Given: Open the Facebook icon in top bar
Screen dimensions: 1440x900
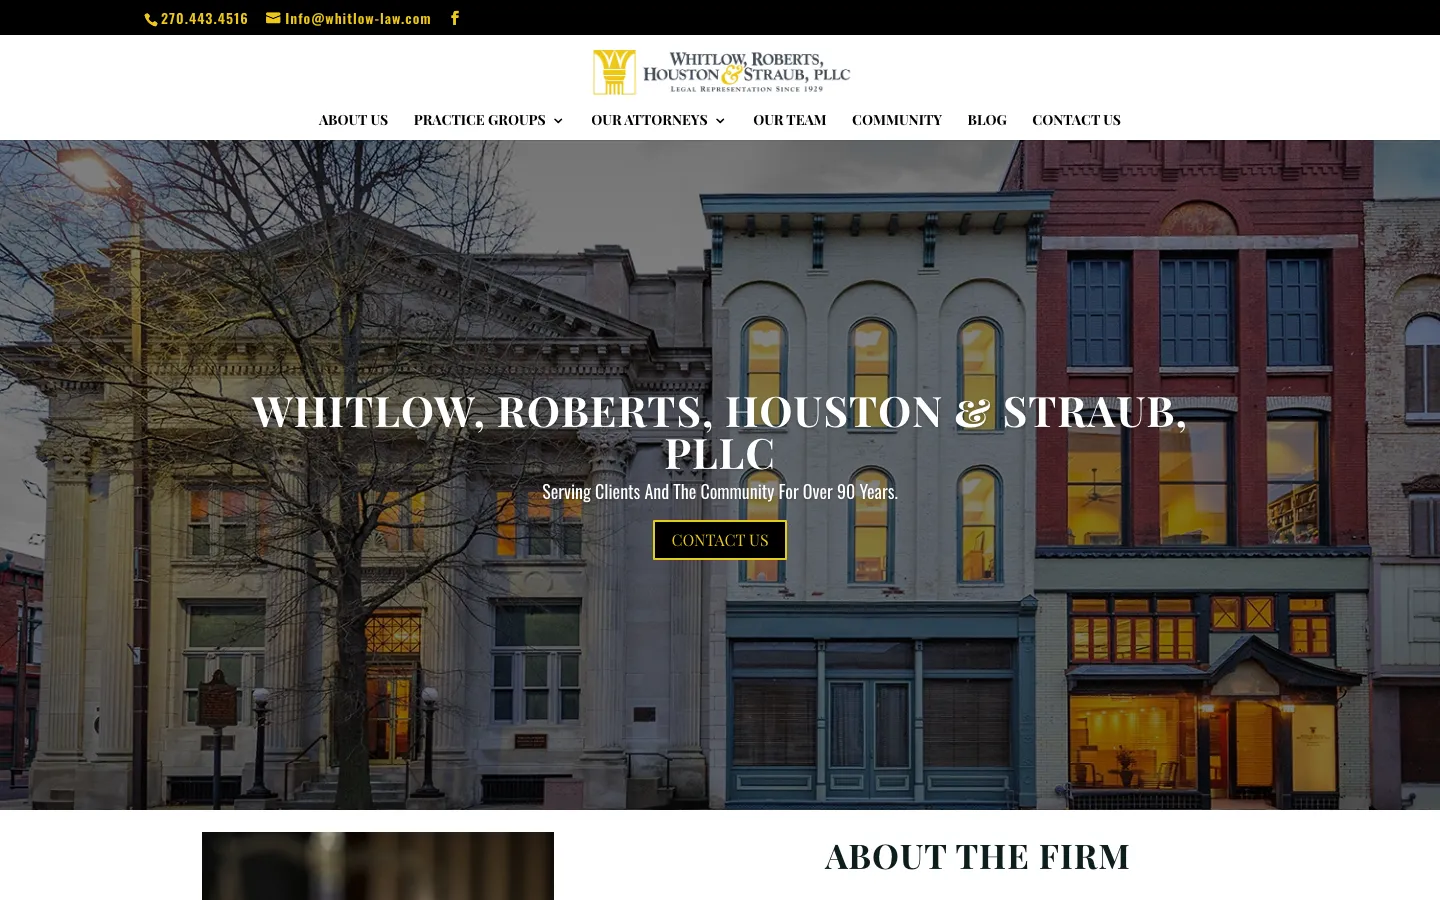Looking at the screenshot, I should point(455,18).
